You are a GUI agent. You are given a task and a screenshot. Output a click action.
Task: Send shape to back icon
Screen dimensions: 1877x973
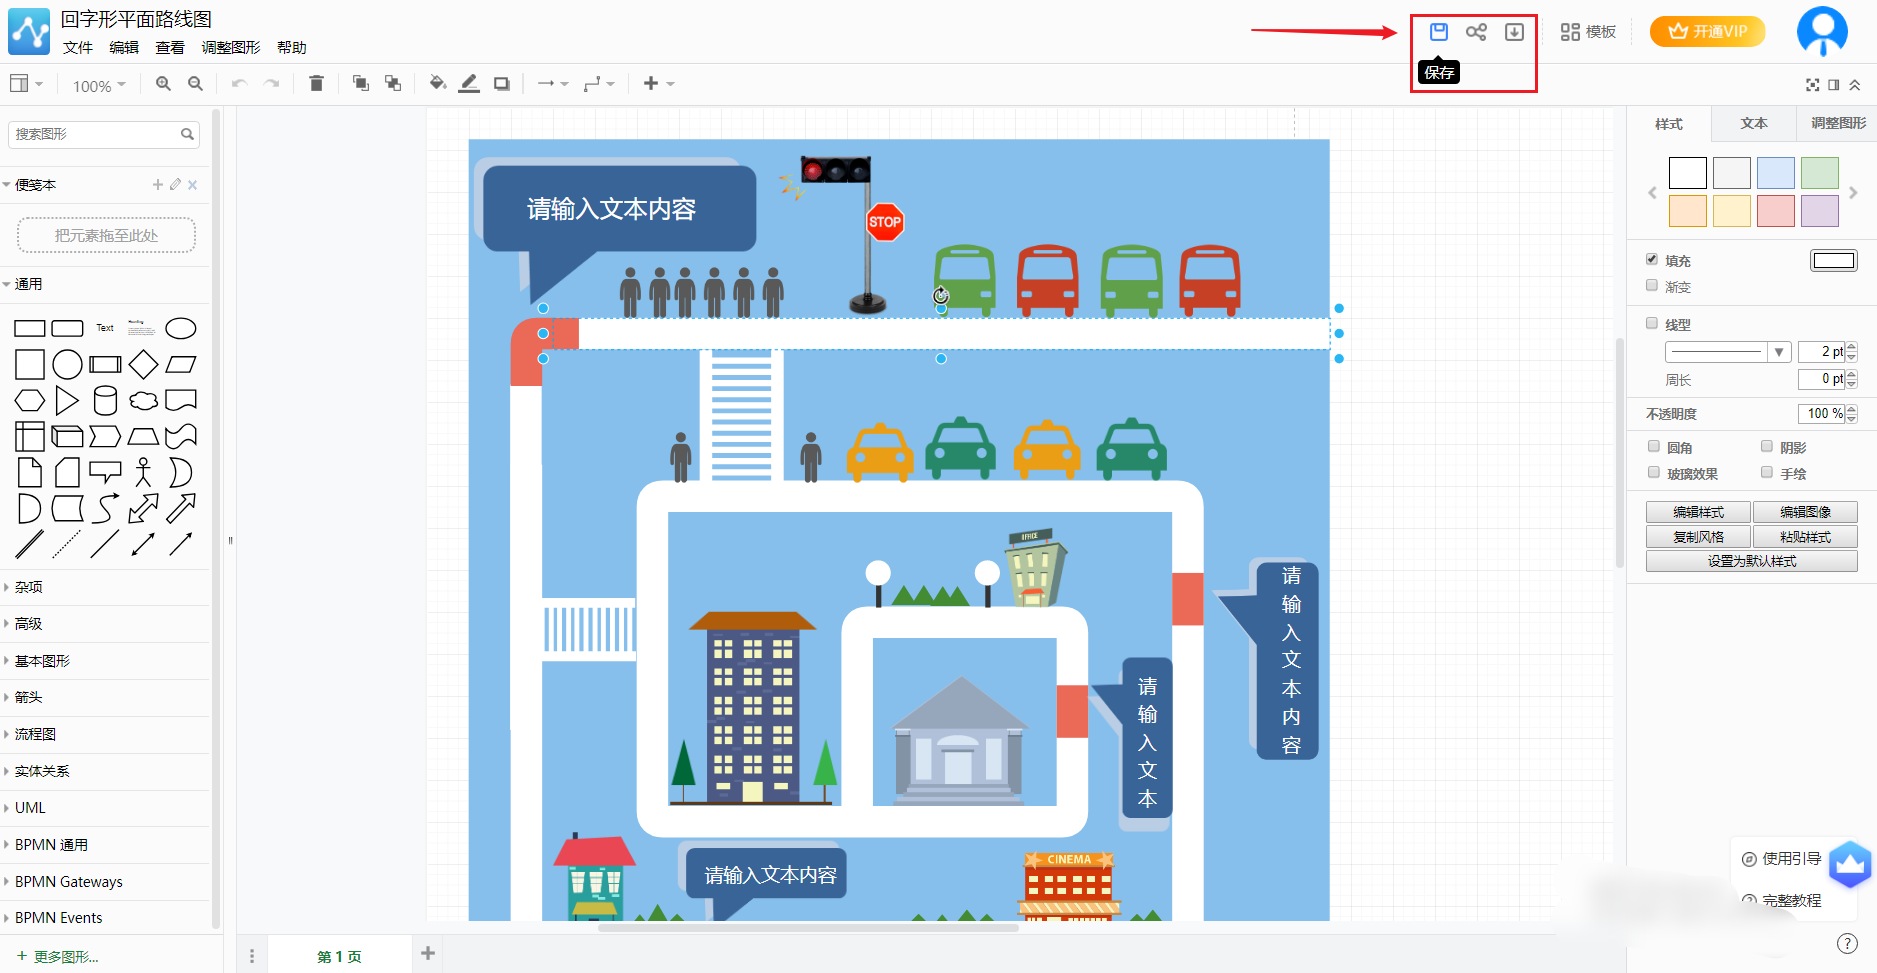click(x=393, y=84)
